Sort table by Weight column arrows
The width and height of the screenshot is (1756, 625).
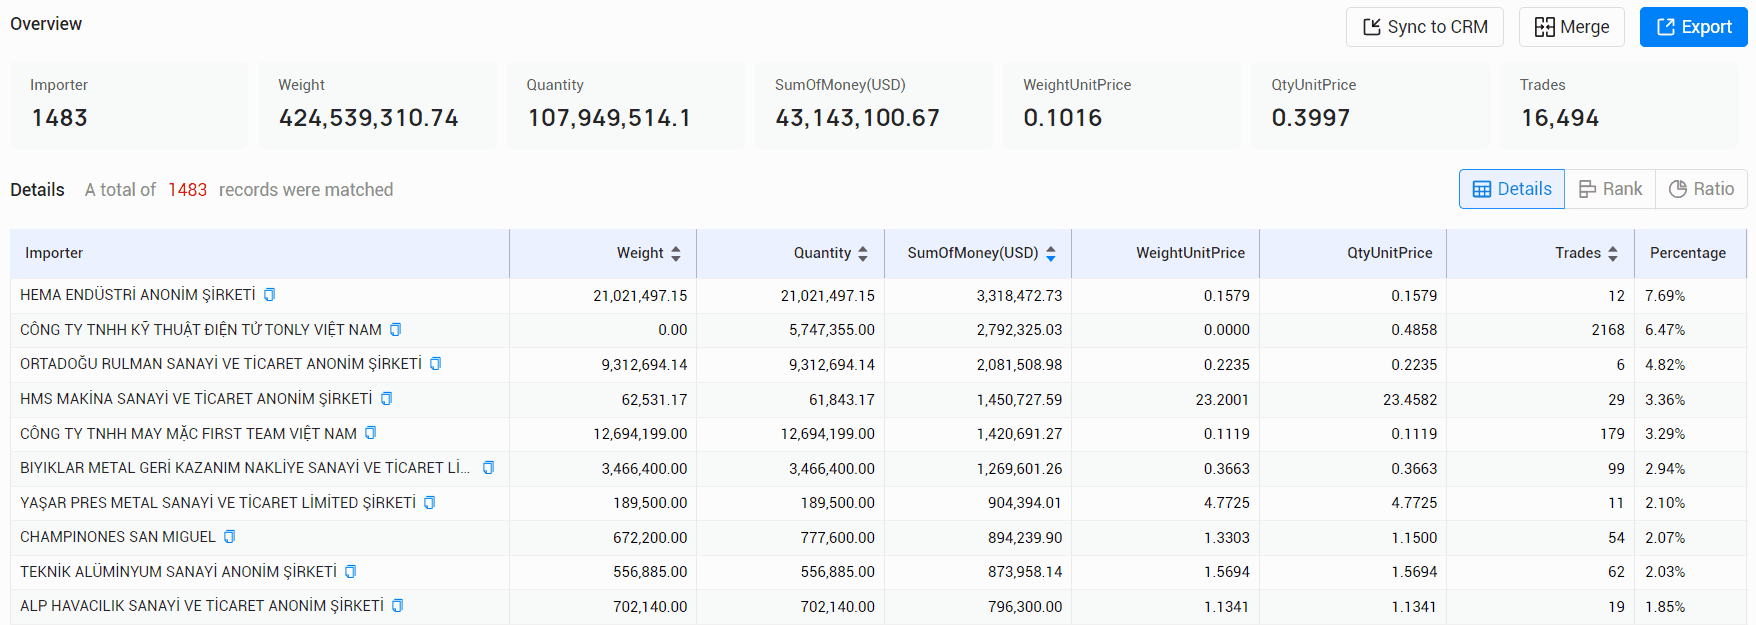click(676, 254)
